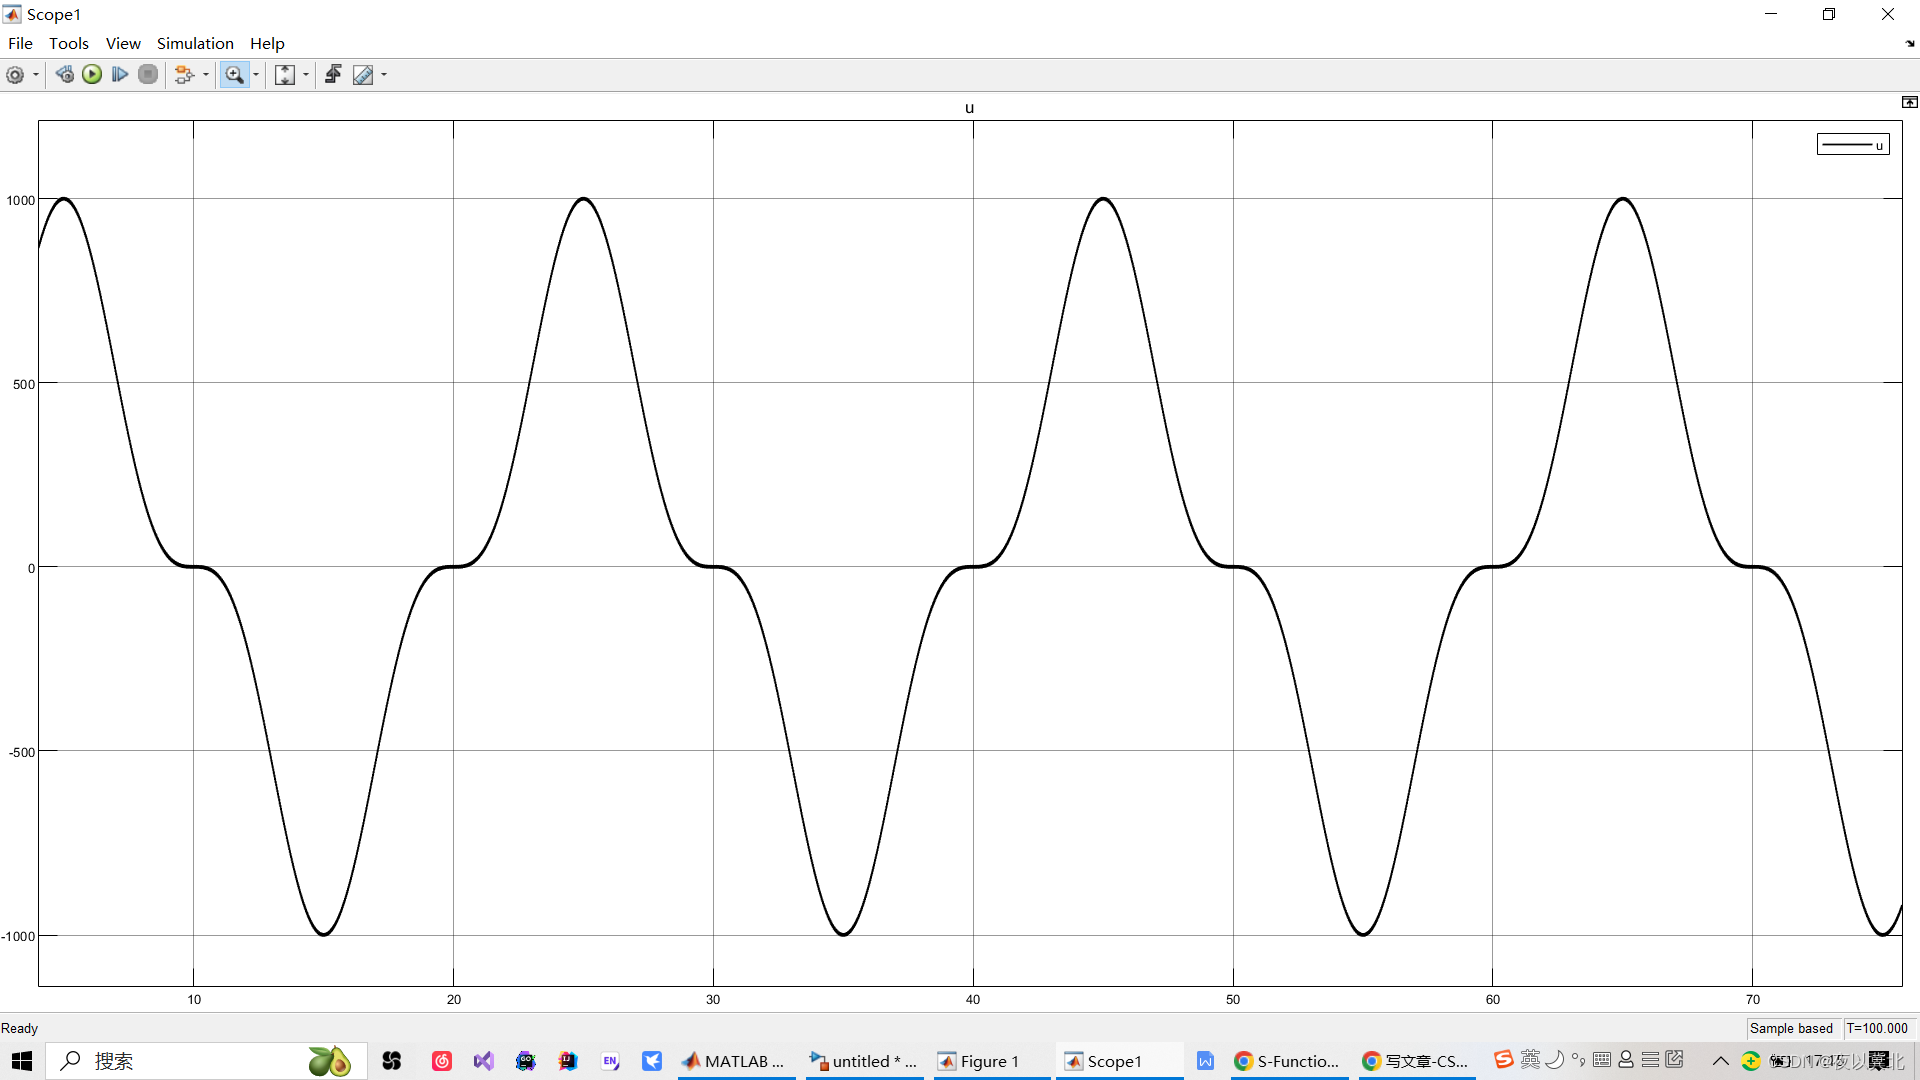
Task: Switch to the CSDN article Chrome window
Action: (x=1417, y=1061)
